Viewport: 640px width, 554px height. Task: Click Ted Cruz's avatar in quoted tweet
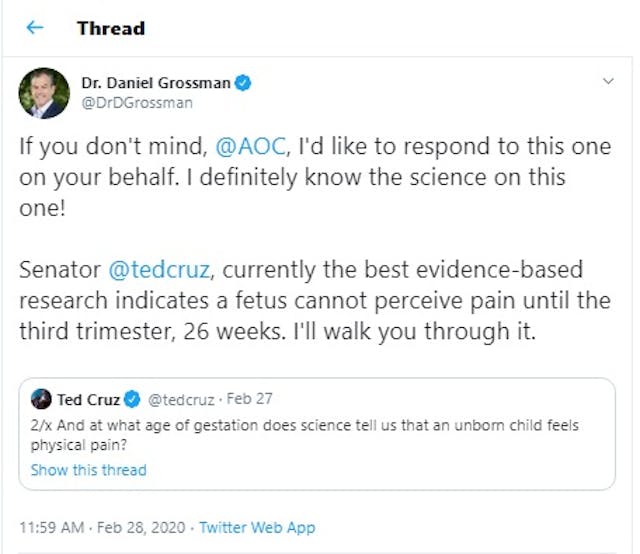41,399
